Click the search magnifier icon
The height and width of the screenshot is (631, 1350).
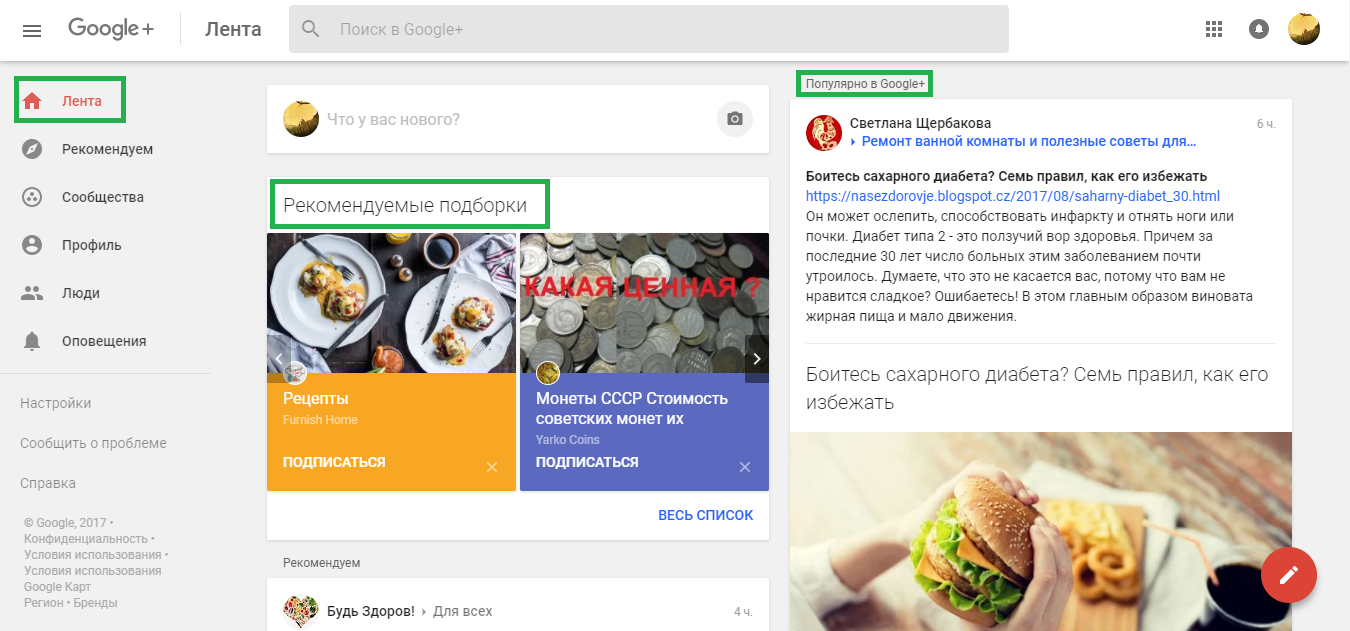click(310, 29)
